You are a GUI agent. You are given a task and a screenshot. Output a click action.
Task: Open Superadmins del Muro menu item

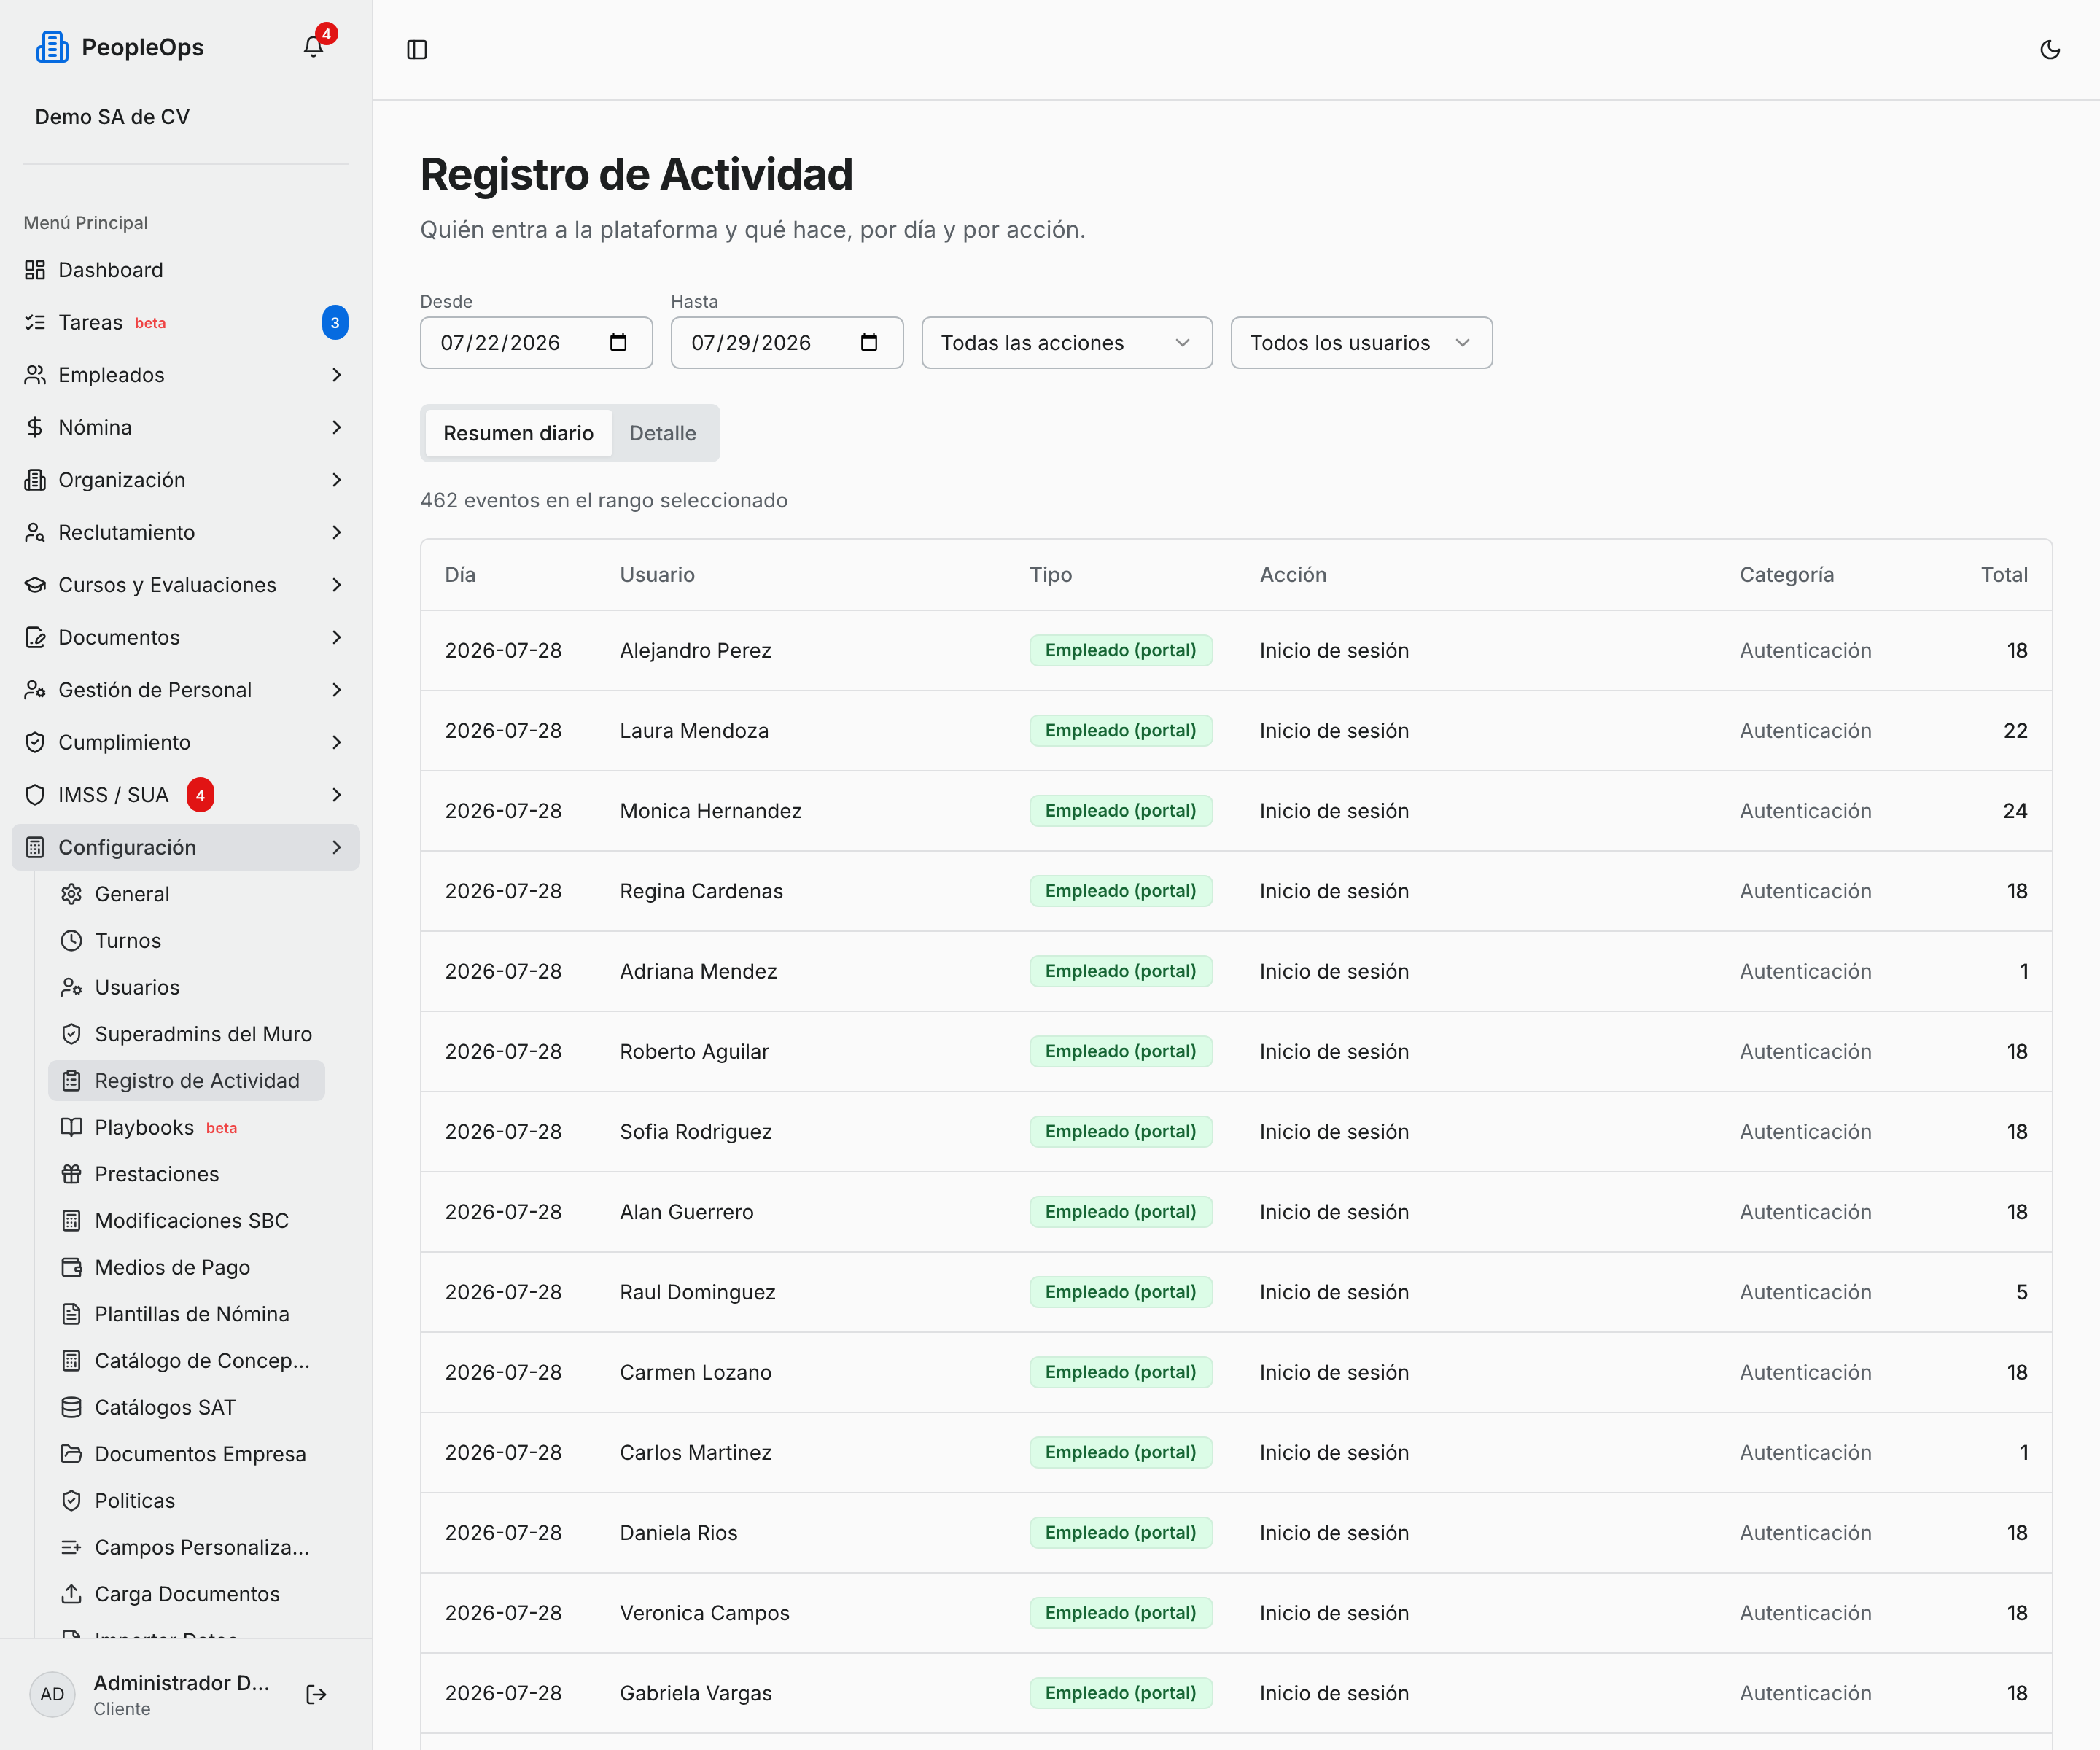[186, 1034]
